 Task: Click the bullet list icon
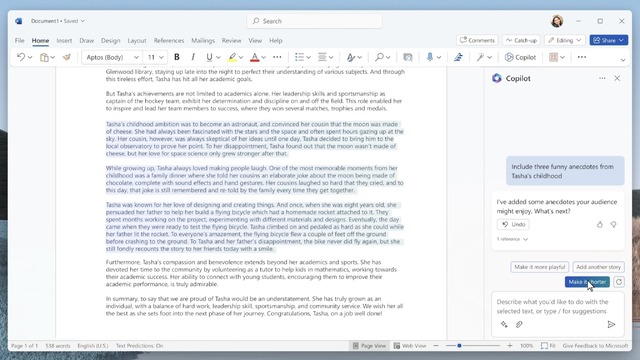click(299, 57)
